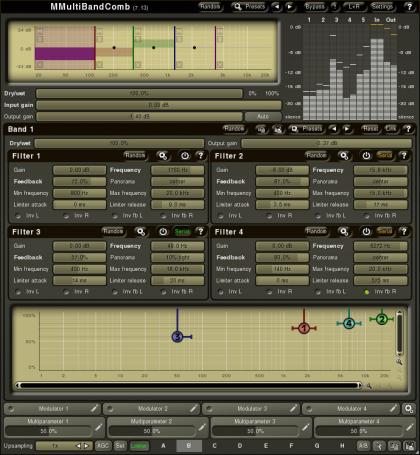Paste Band 1 settings icon

click(278, 129)
